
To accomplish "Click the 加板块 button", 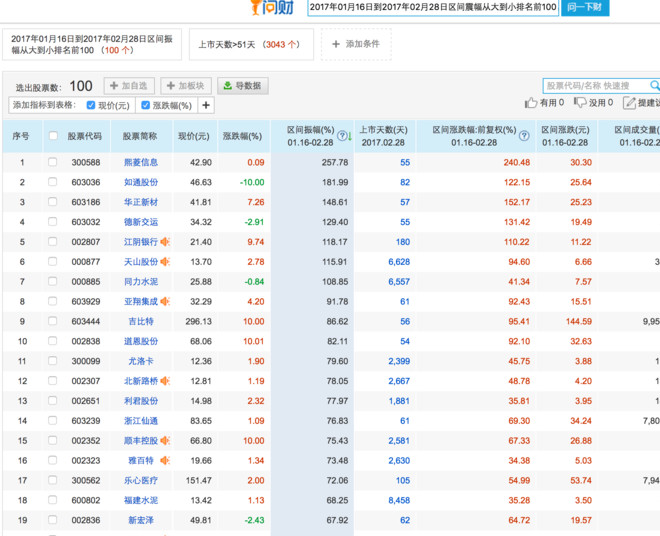I will point(186,86).
